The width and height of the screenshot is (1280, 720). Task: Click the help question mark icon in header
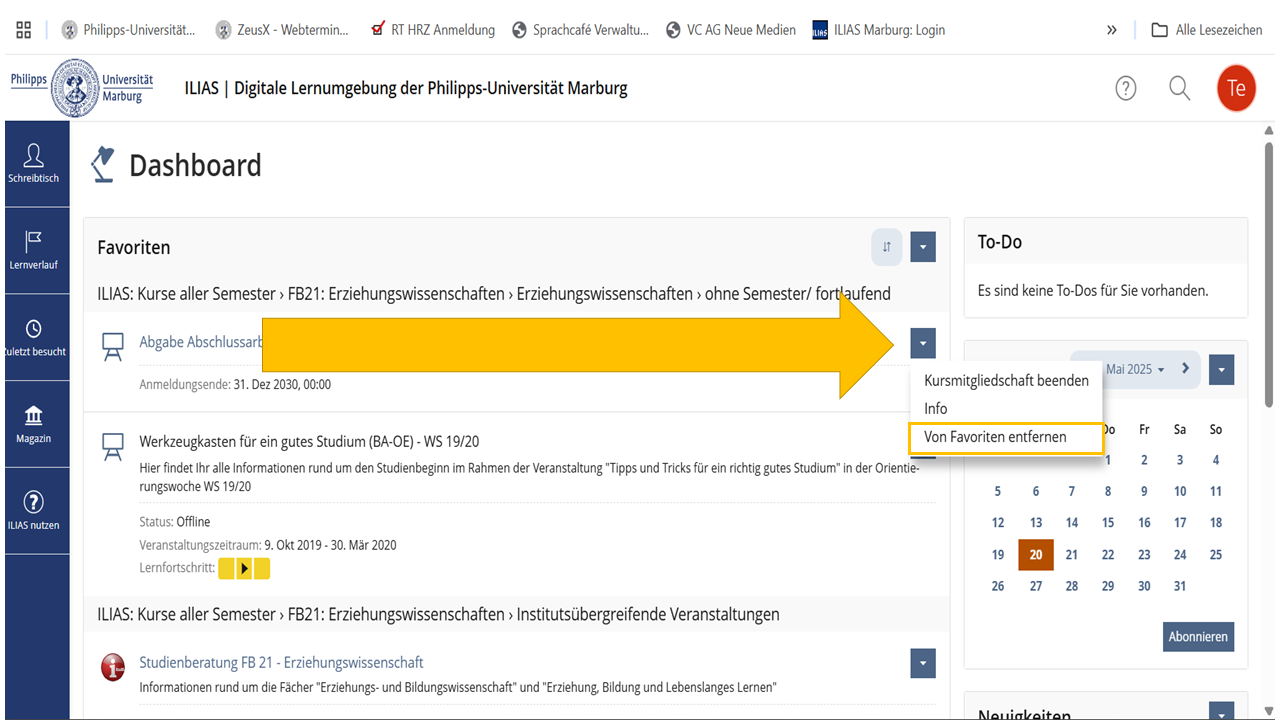click(1126, 88)
